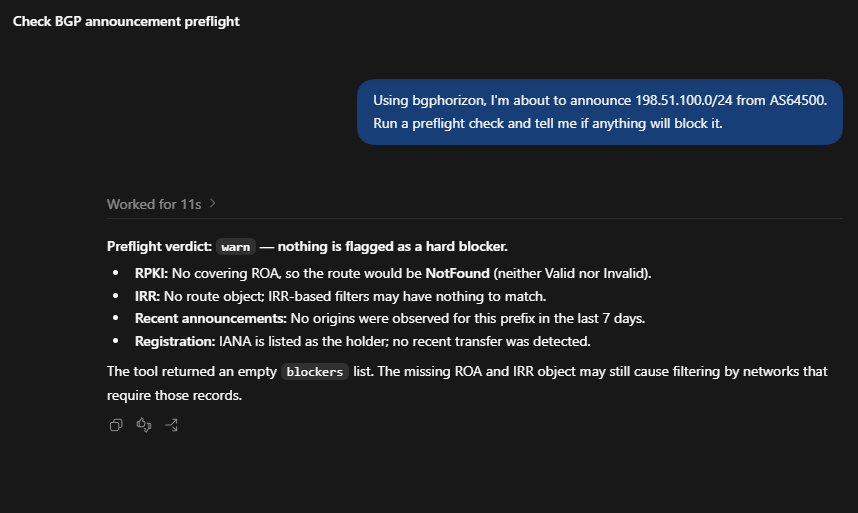Image resolution: width=858 pixels, height=513 pixels.
Task: Click the RPKI bullet label
Action: point(152,273)
